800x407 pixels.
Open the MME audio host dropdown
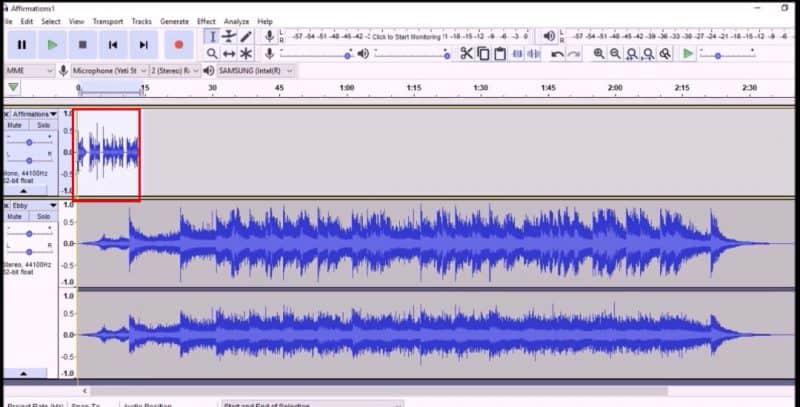(x=28, y=71)
